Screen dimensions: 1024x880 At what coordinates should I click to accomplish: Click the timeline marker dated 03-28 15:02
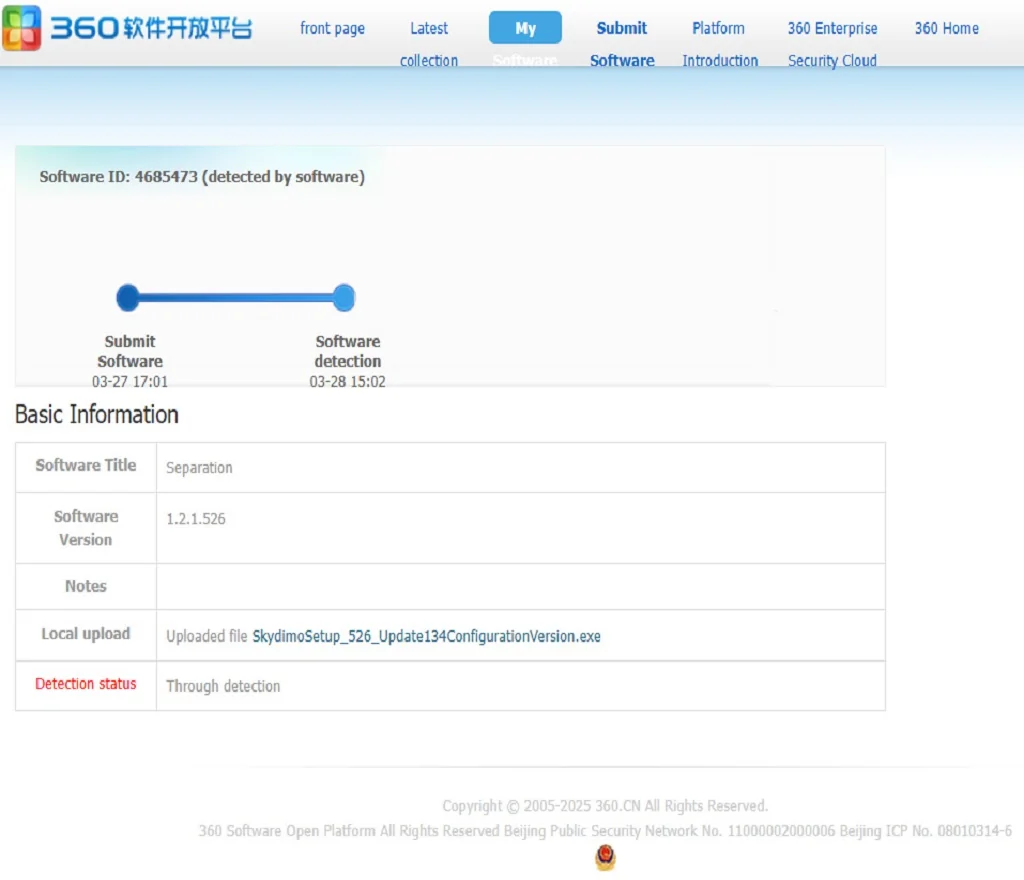click(x=348, y=381)
